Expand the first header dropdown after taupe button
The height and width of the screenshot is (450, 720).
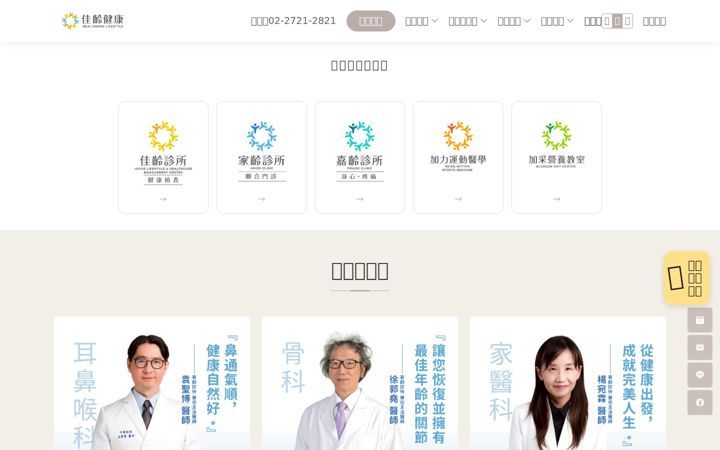(421, 21)
